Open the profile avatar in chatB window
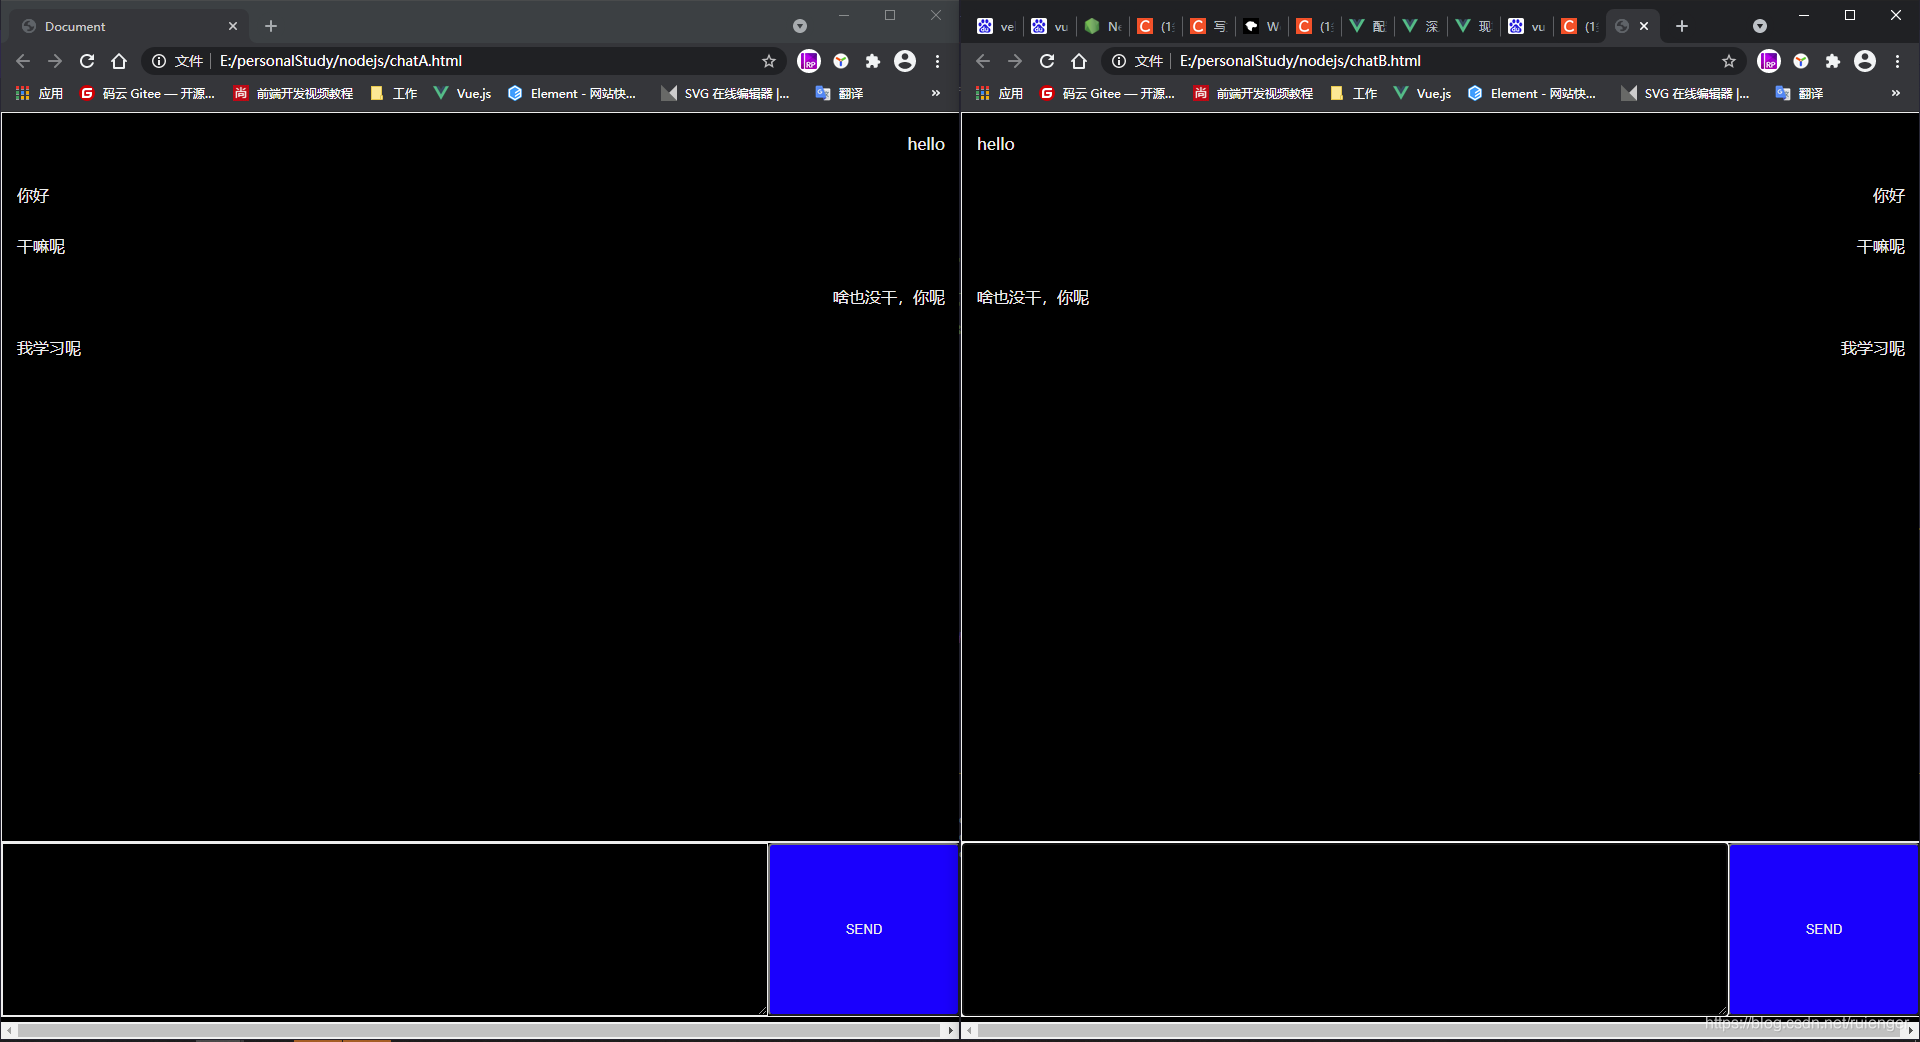The image size is (1920, 1042). (x=1865, y=61)
